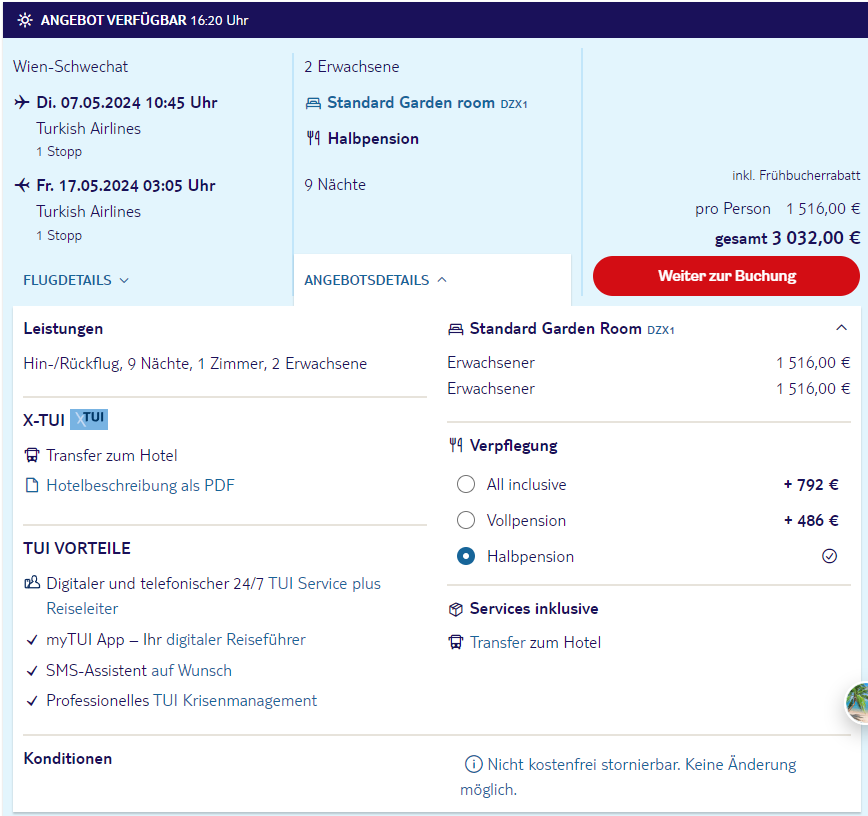Collapse Standard Garden Room price breakdown chevron
The width and height of the screenshot is (868, 816).
[841, 328]
